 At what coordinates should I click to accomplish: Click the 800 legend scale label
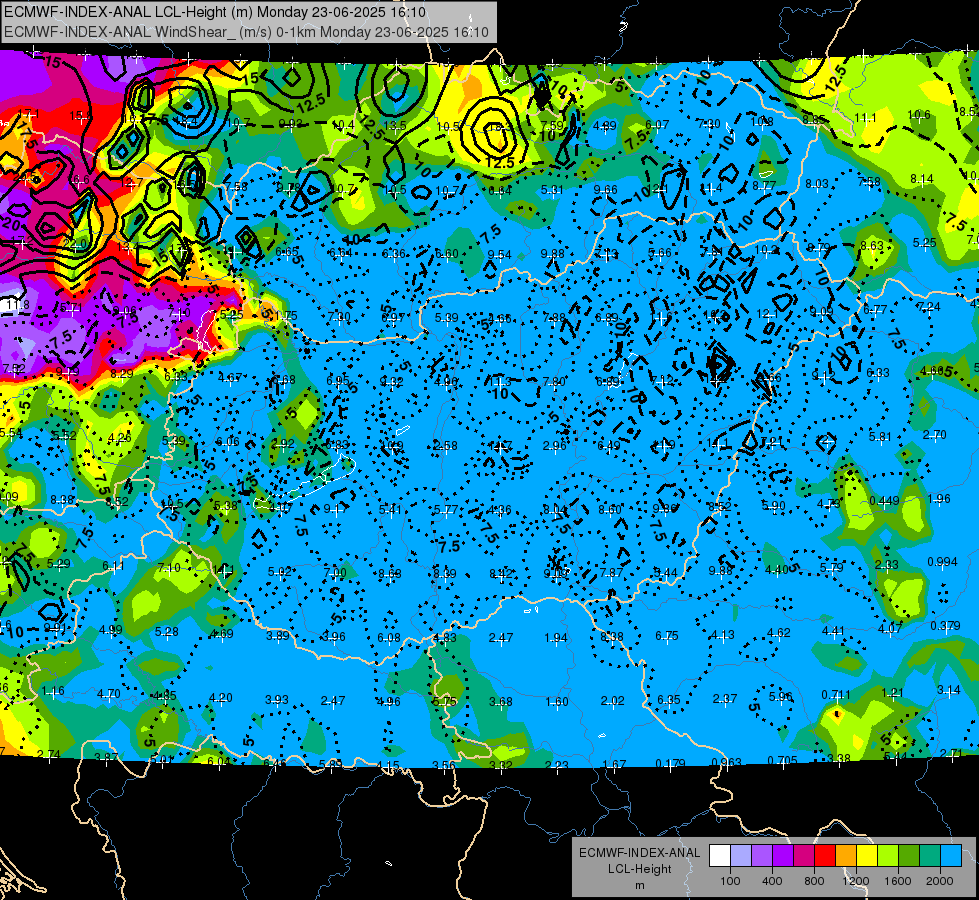(x=814, y=881)
